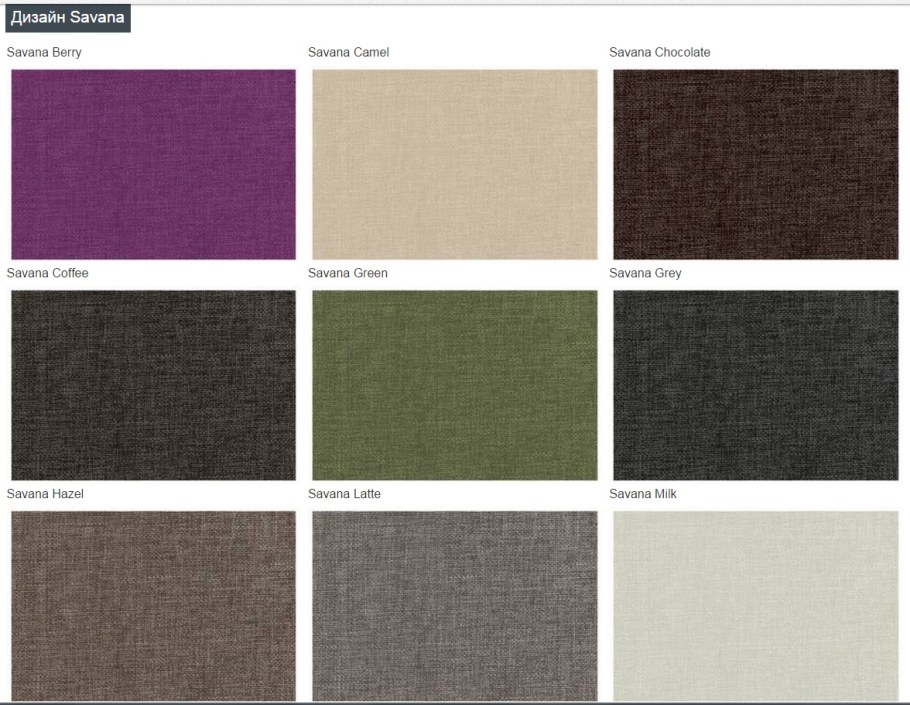Click the Savana Grey text label

tap(645, 273)
